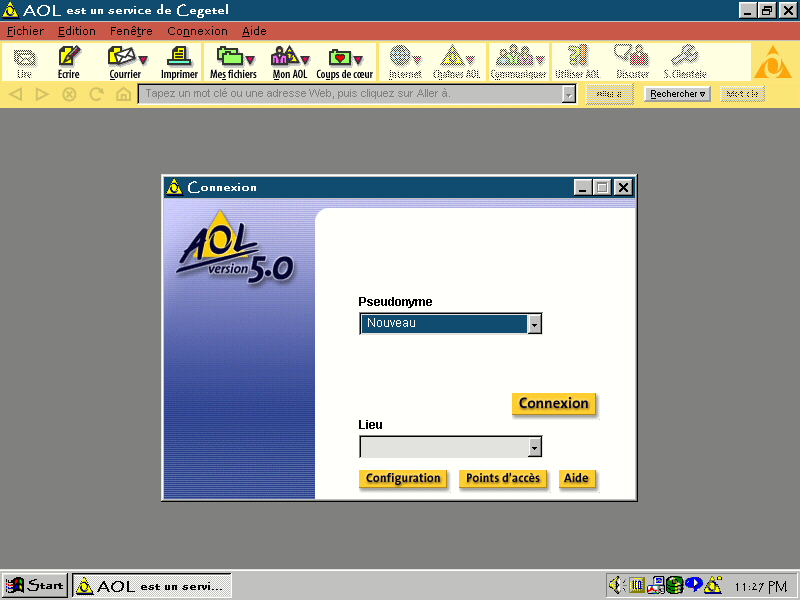Screen dimensions: 800x600
Task: Click the AOL logo icon on toolbar right
Action: (x=773, y=62)
